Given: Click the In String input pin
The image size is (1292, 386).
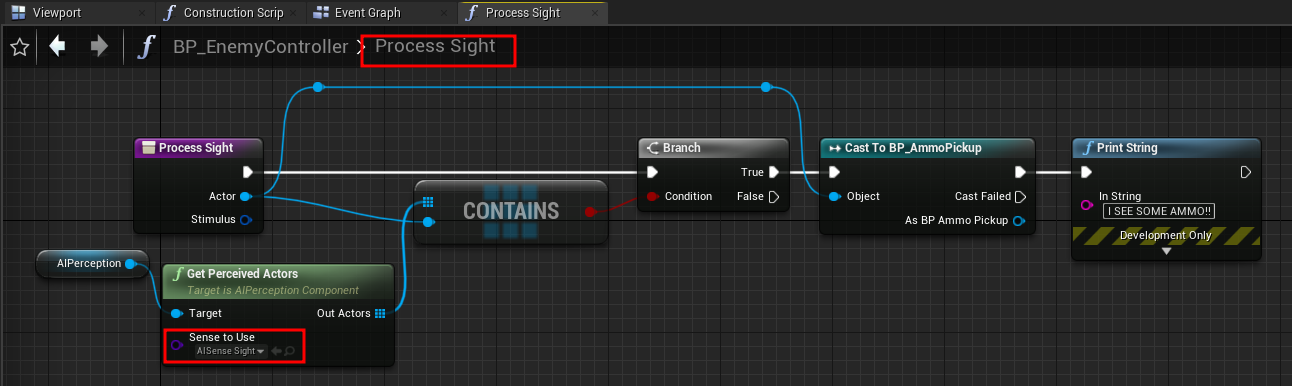Looking at the screenshot, I should 1087,204.
